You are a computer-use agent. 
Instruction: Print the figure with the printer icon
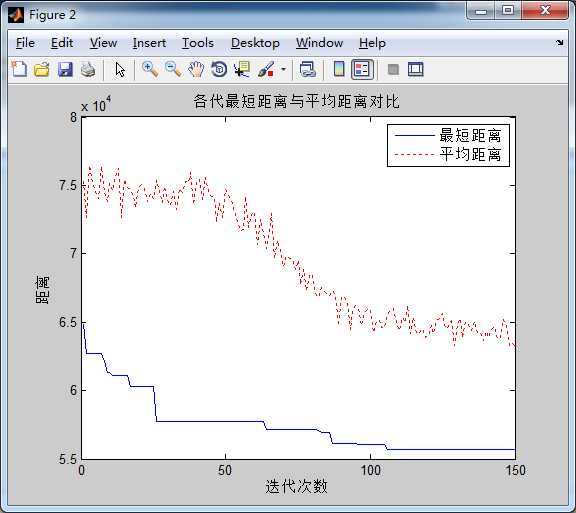88,69
